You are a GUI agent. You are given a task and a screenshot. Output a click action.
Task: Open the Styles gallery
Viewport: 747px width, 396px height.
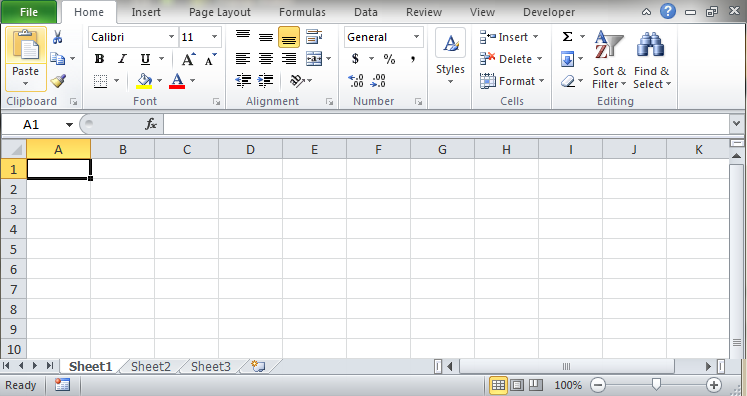coord(450,57)
